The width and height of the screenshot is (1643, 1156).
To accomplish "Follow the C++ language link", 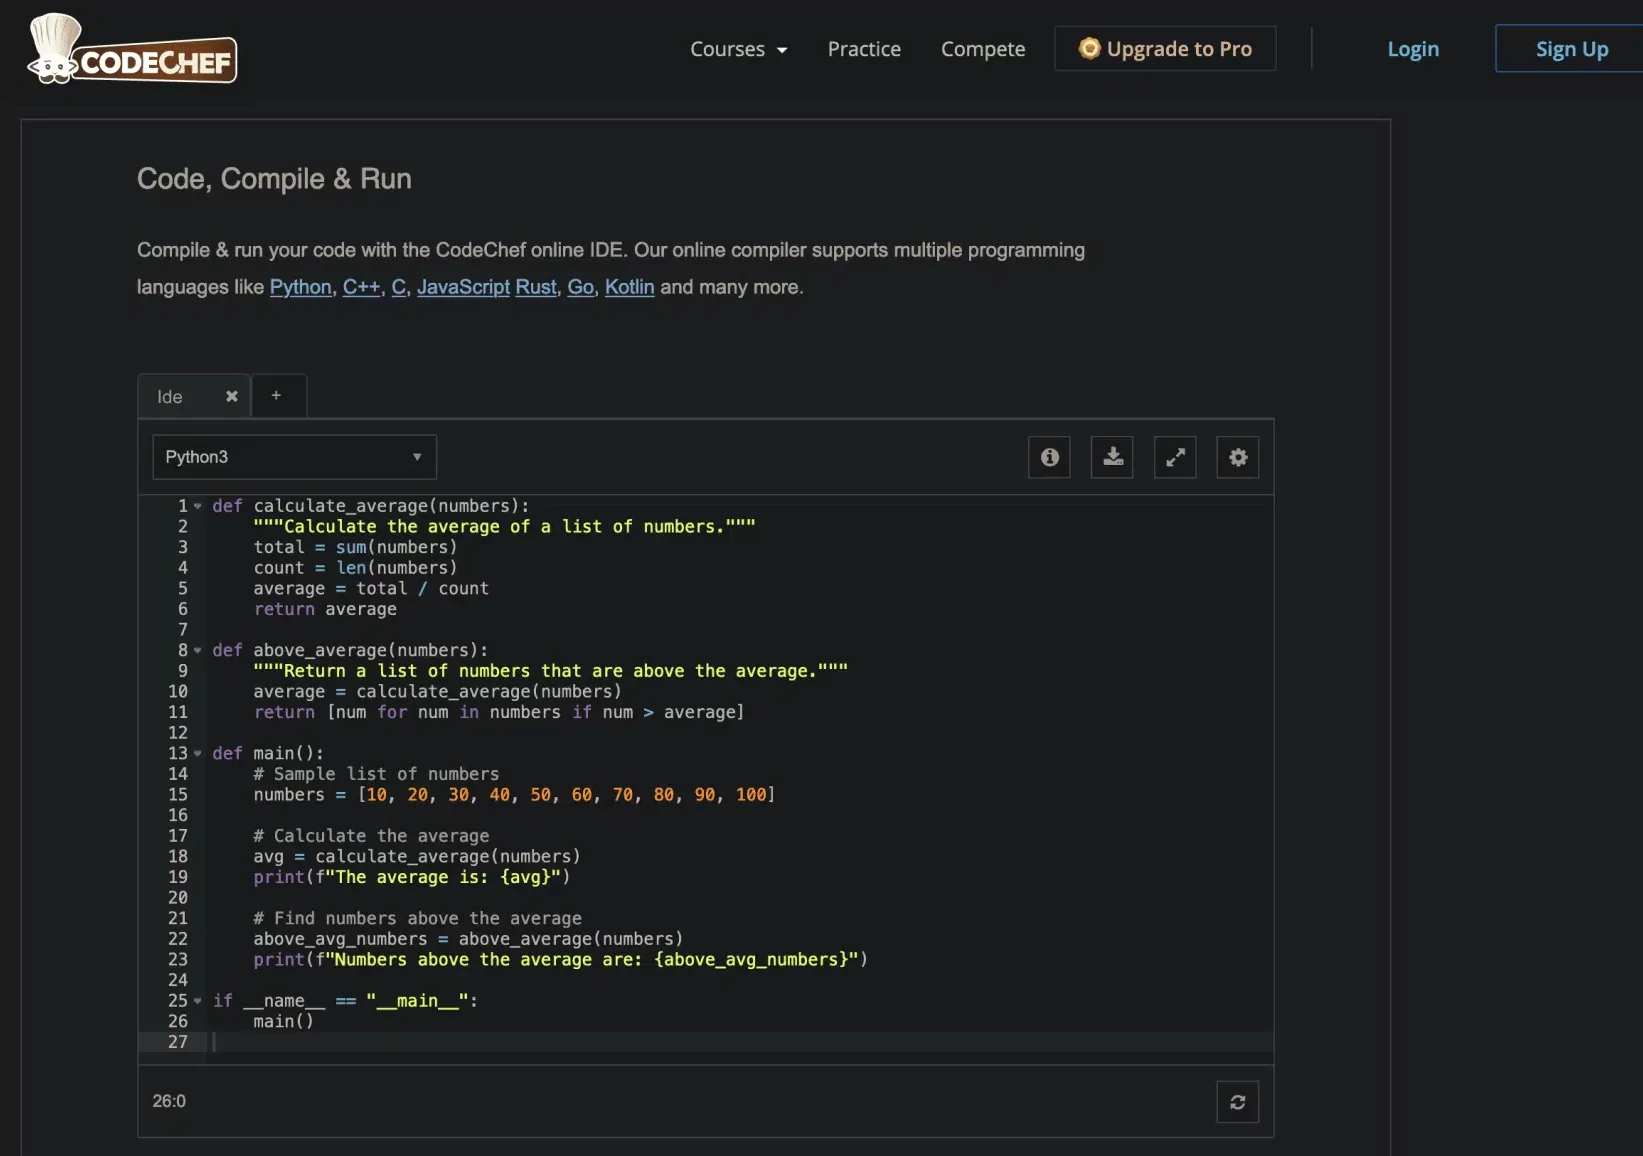I will point(361,287).
